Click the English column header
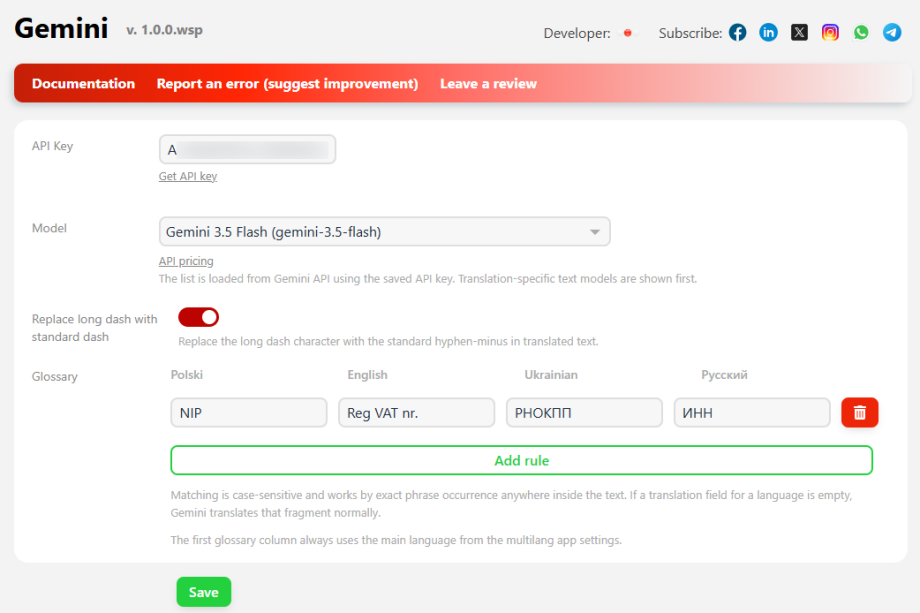The image size is (920, 613). pos(367,374)
